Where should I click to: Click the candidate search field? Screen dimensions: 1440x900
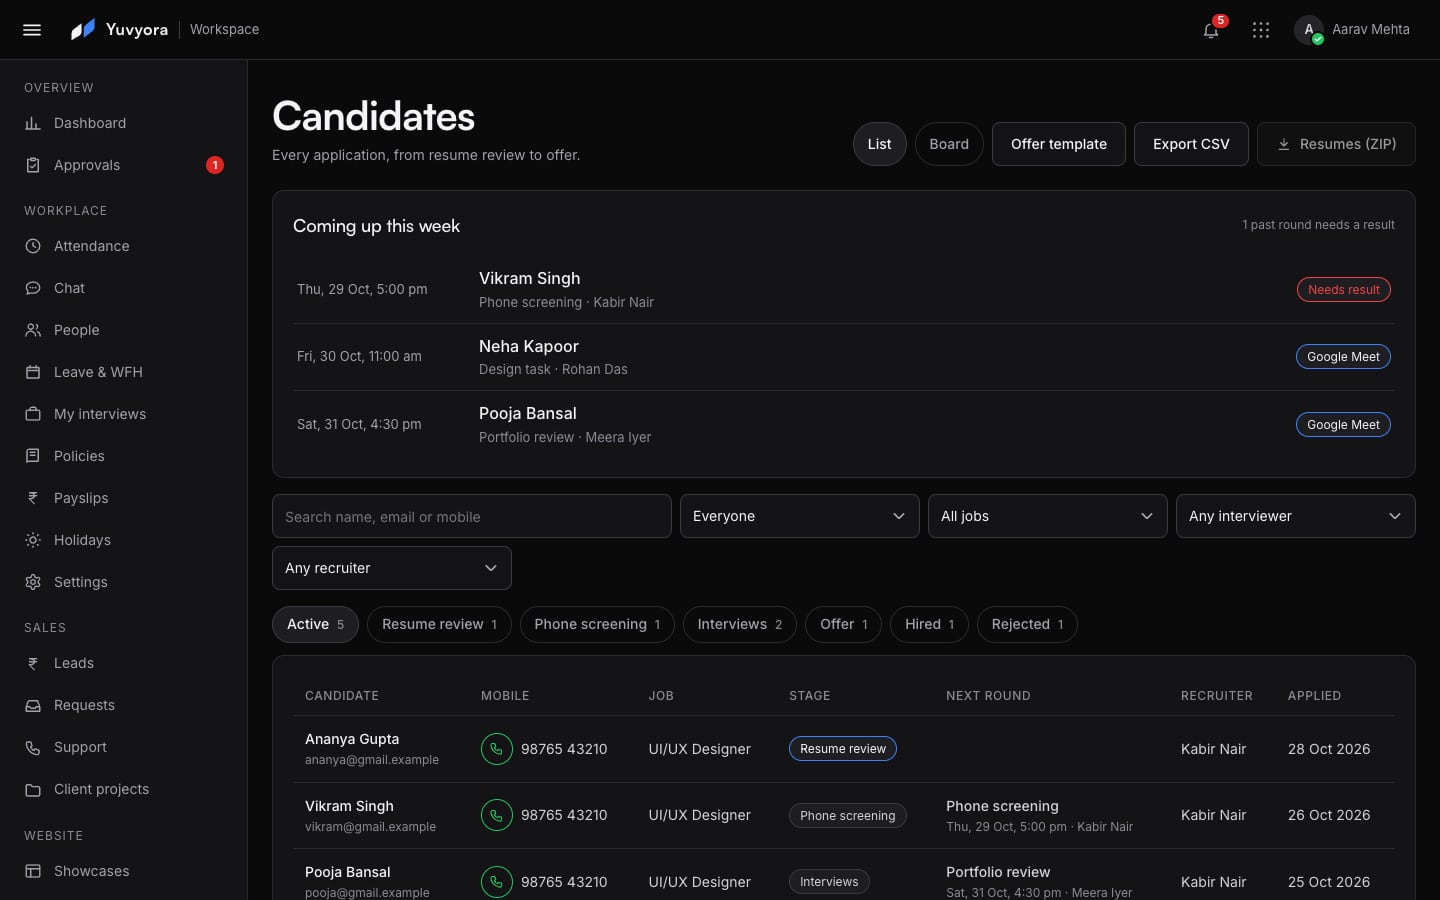[472, 516]
